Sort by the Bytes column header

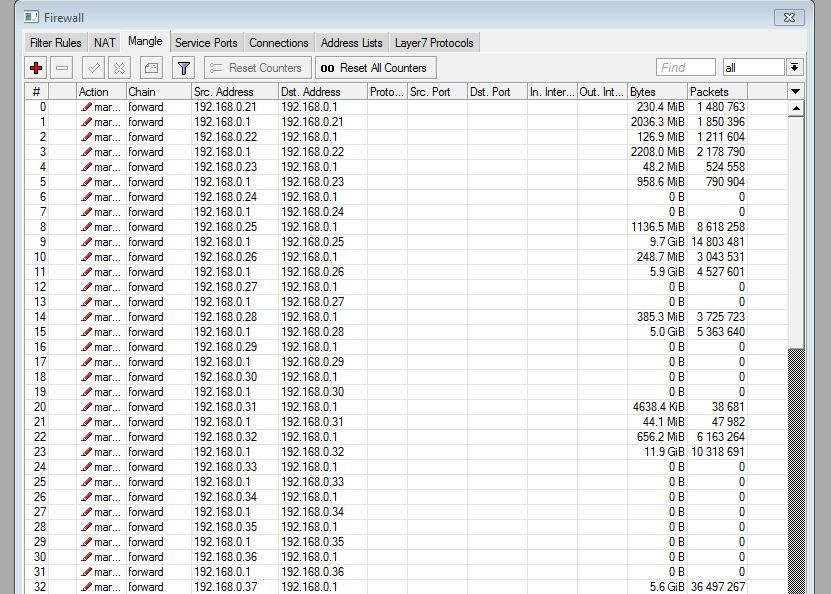[x=657, y=92]
